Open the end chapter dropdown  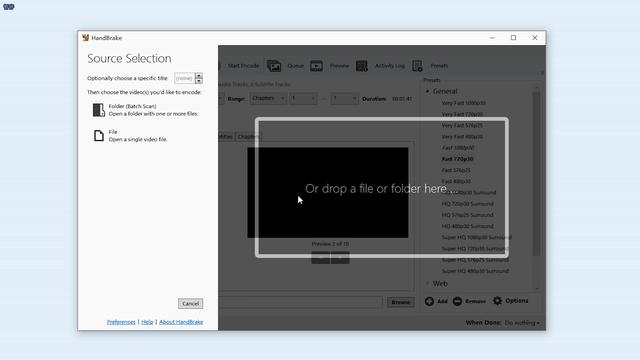344,98
